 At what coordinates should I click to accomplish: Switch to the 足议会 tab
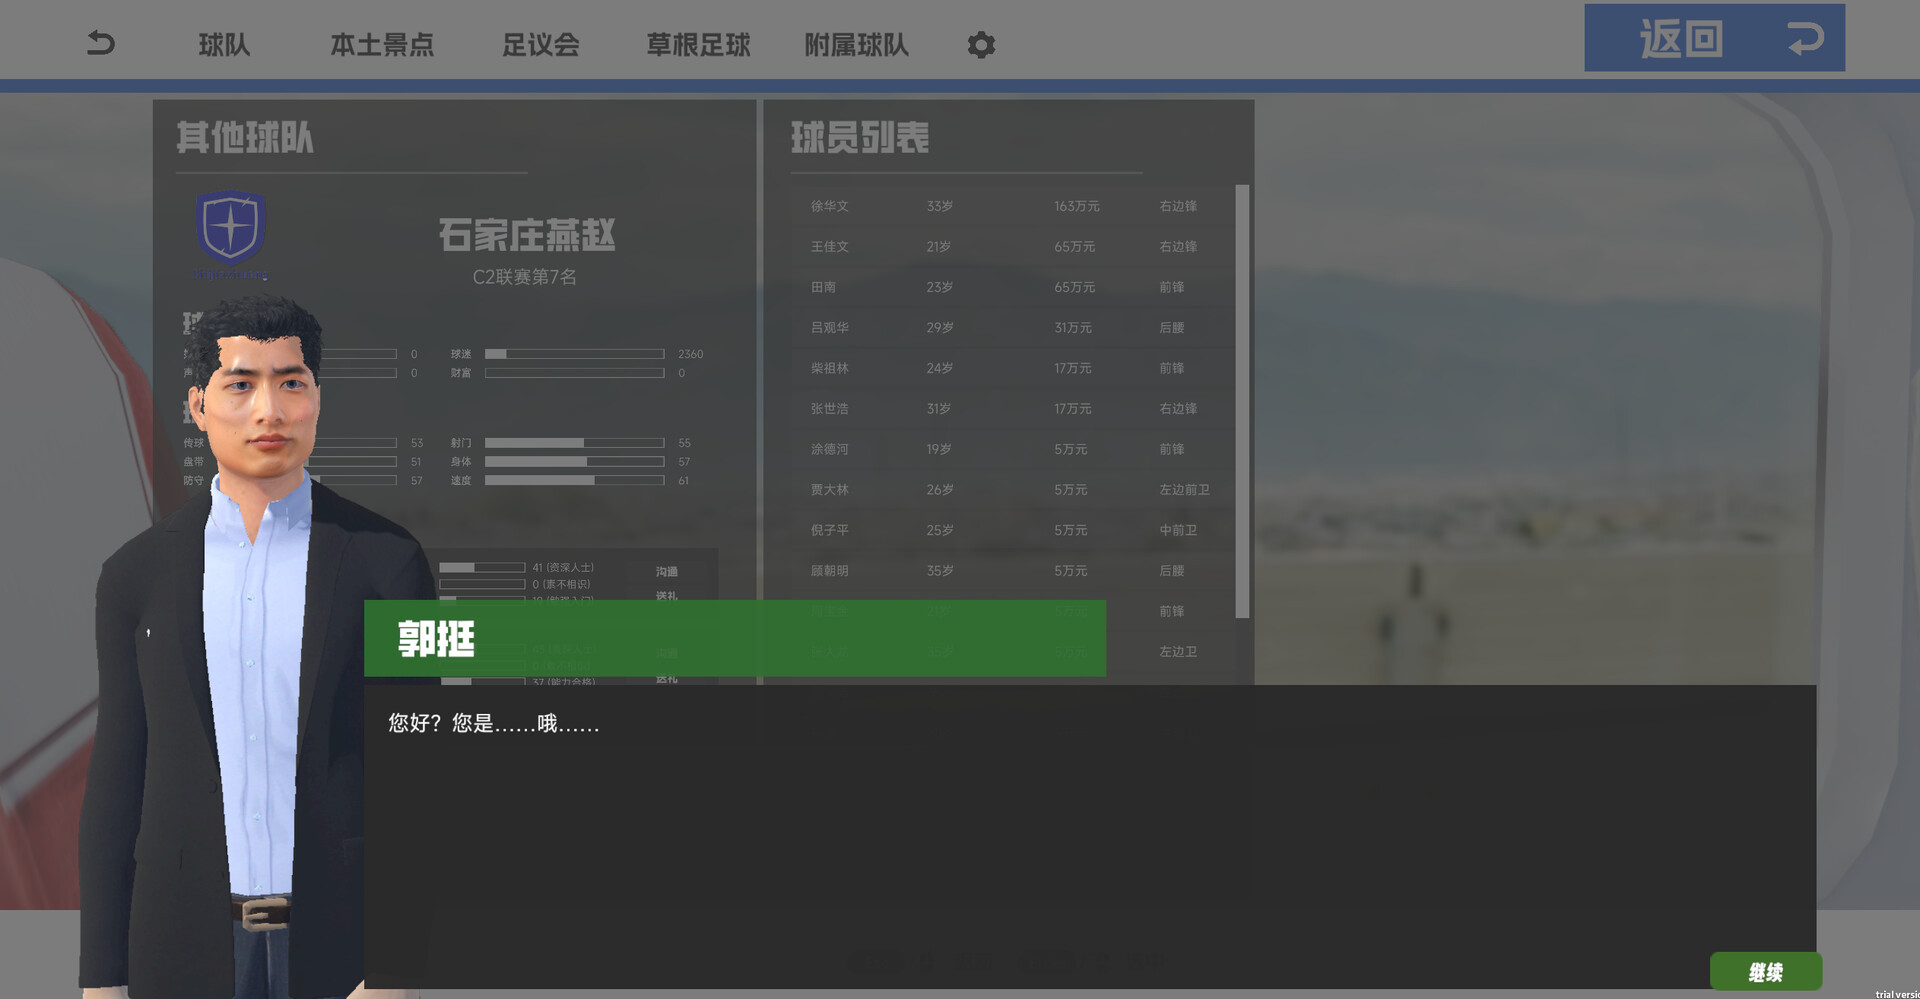pos(541,44)
